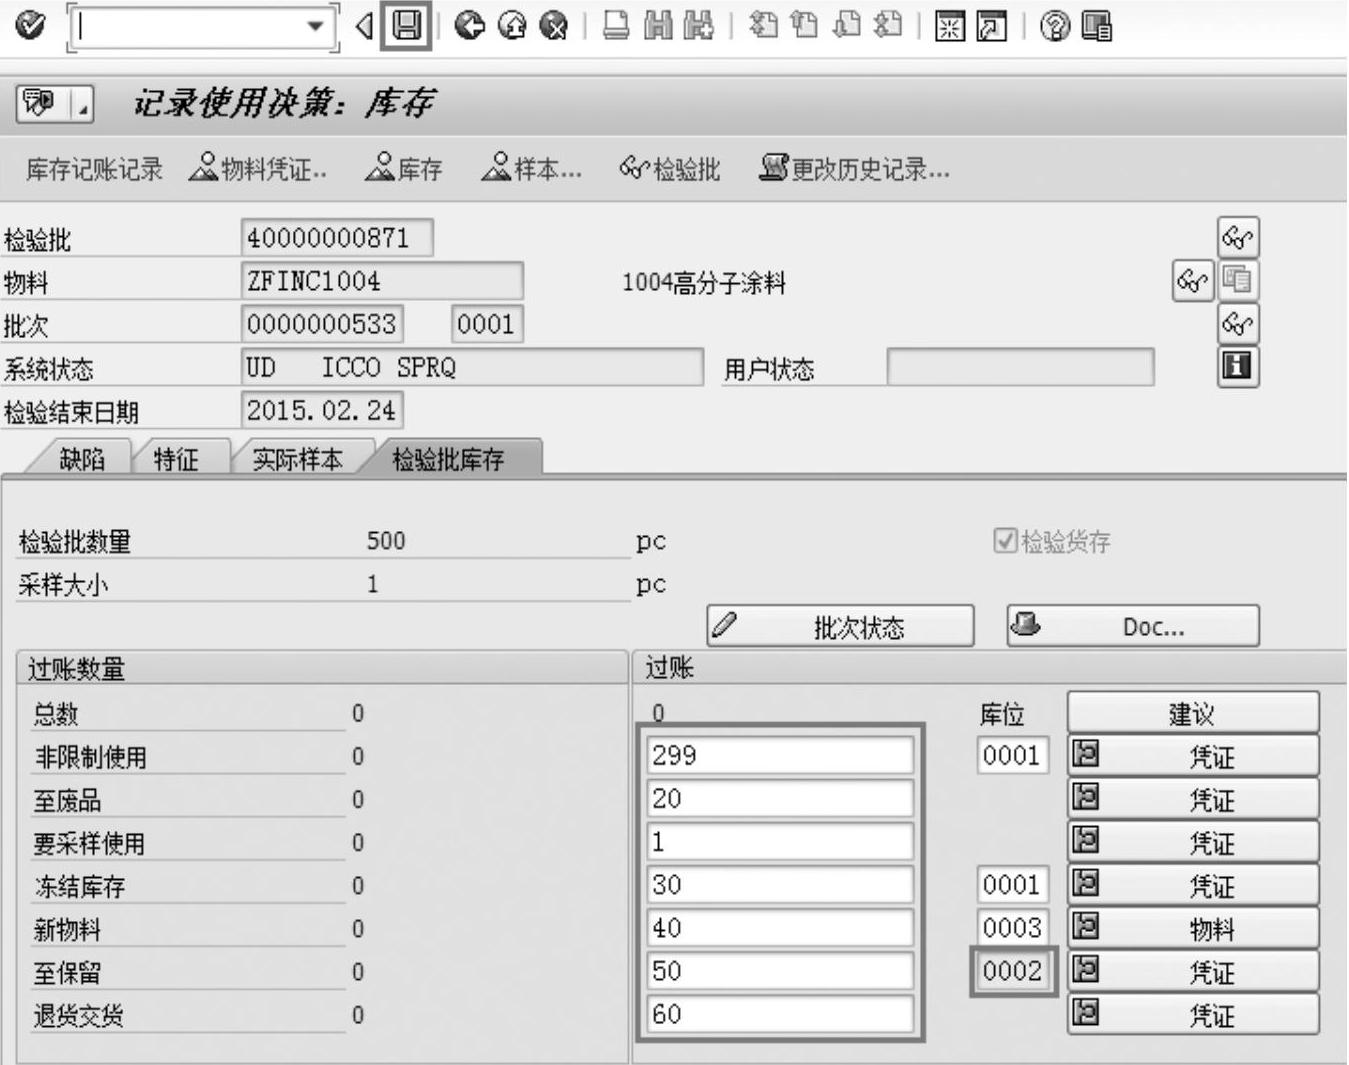Viewport: 1349px width, 1065px height.
Task: Click the 批次状态 button
Action: tap(840, 626)
